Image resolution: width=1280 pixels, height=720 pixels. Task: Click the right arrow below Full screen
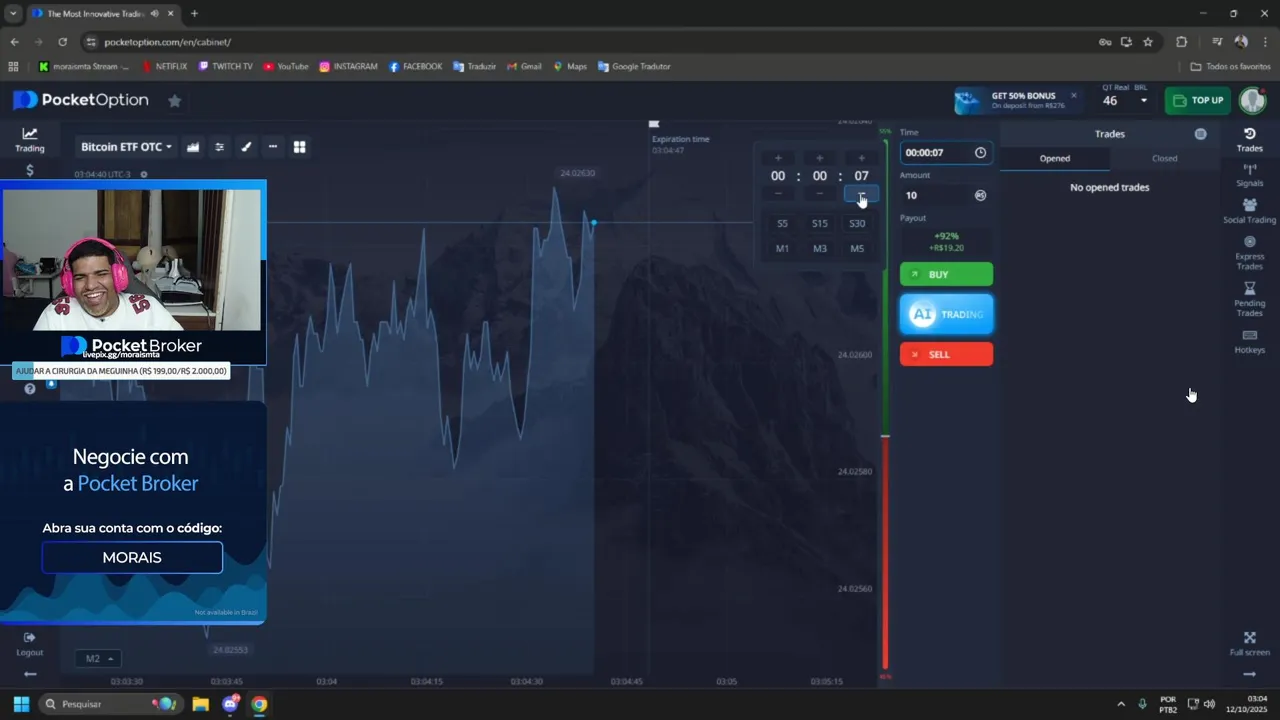[x=1249, y=673]
